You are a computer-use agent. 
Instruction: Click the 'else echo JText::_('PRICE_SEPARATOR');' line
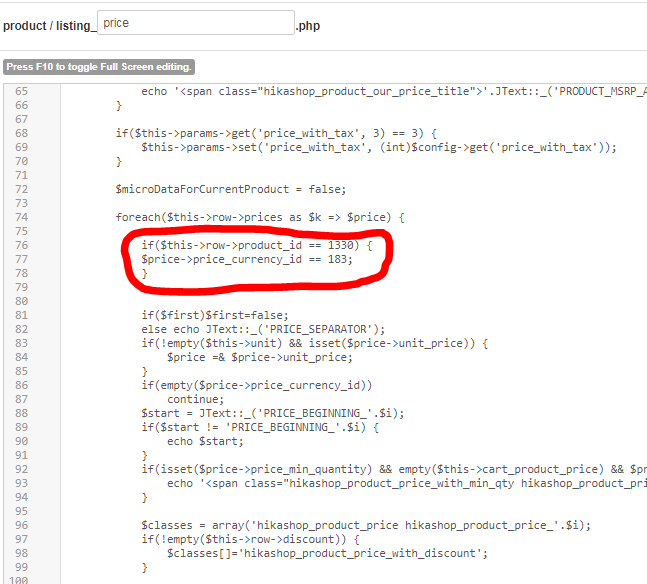(x=263, y=329)
